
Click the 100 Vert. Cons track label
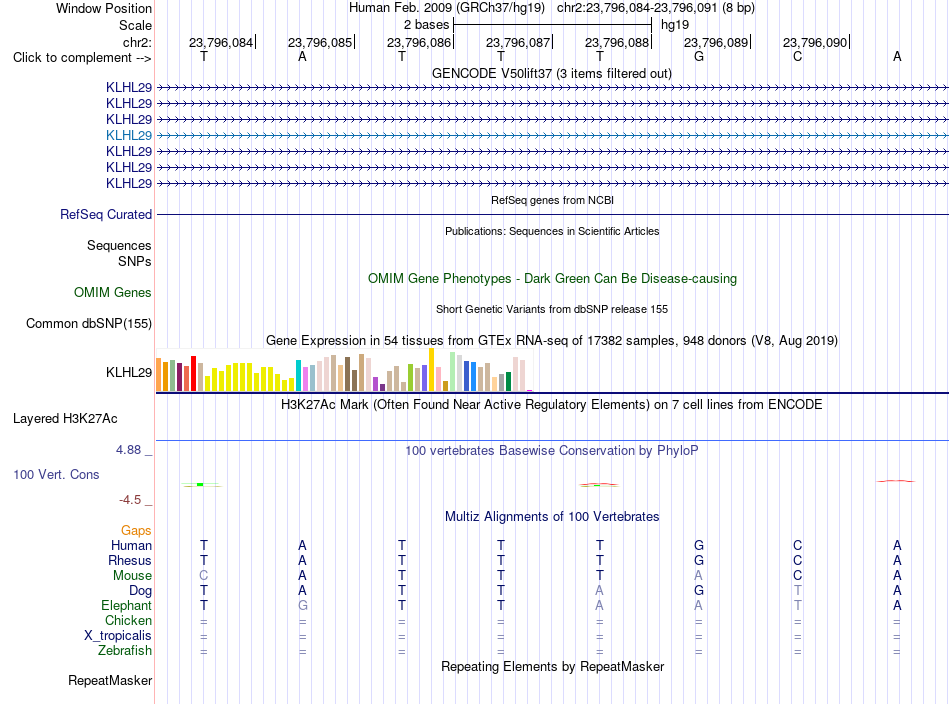coord(56,474)
